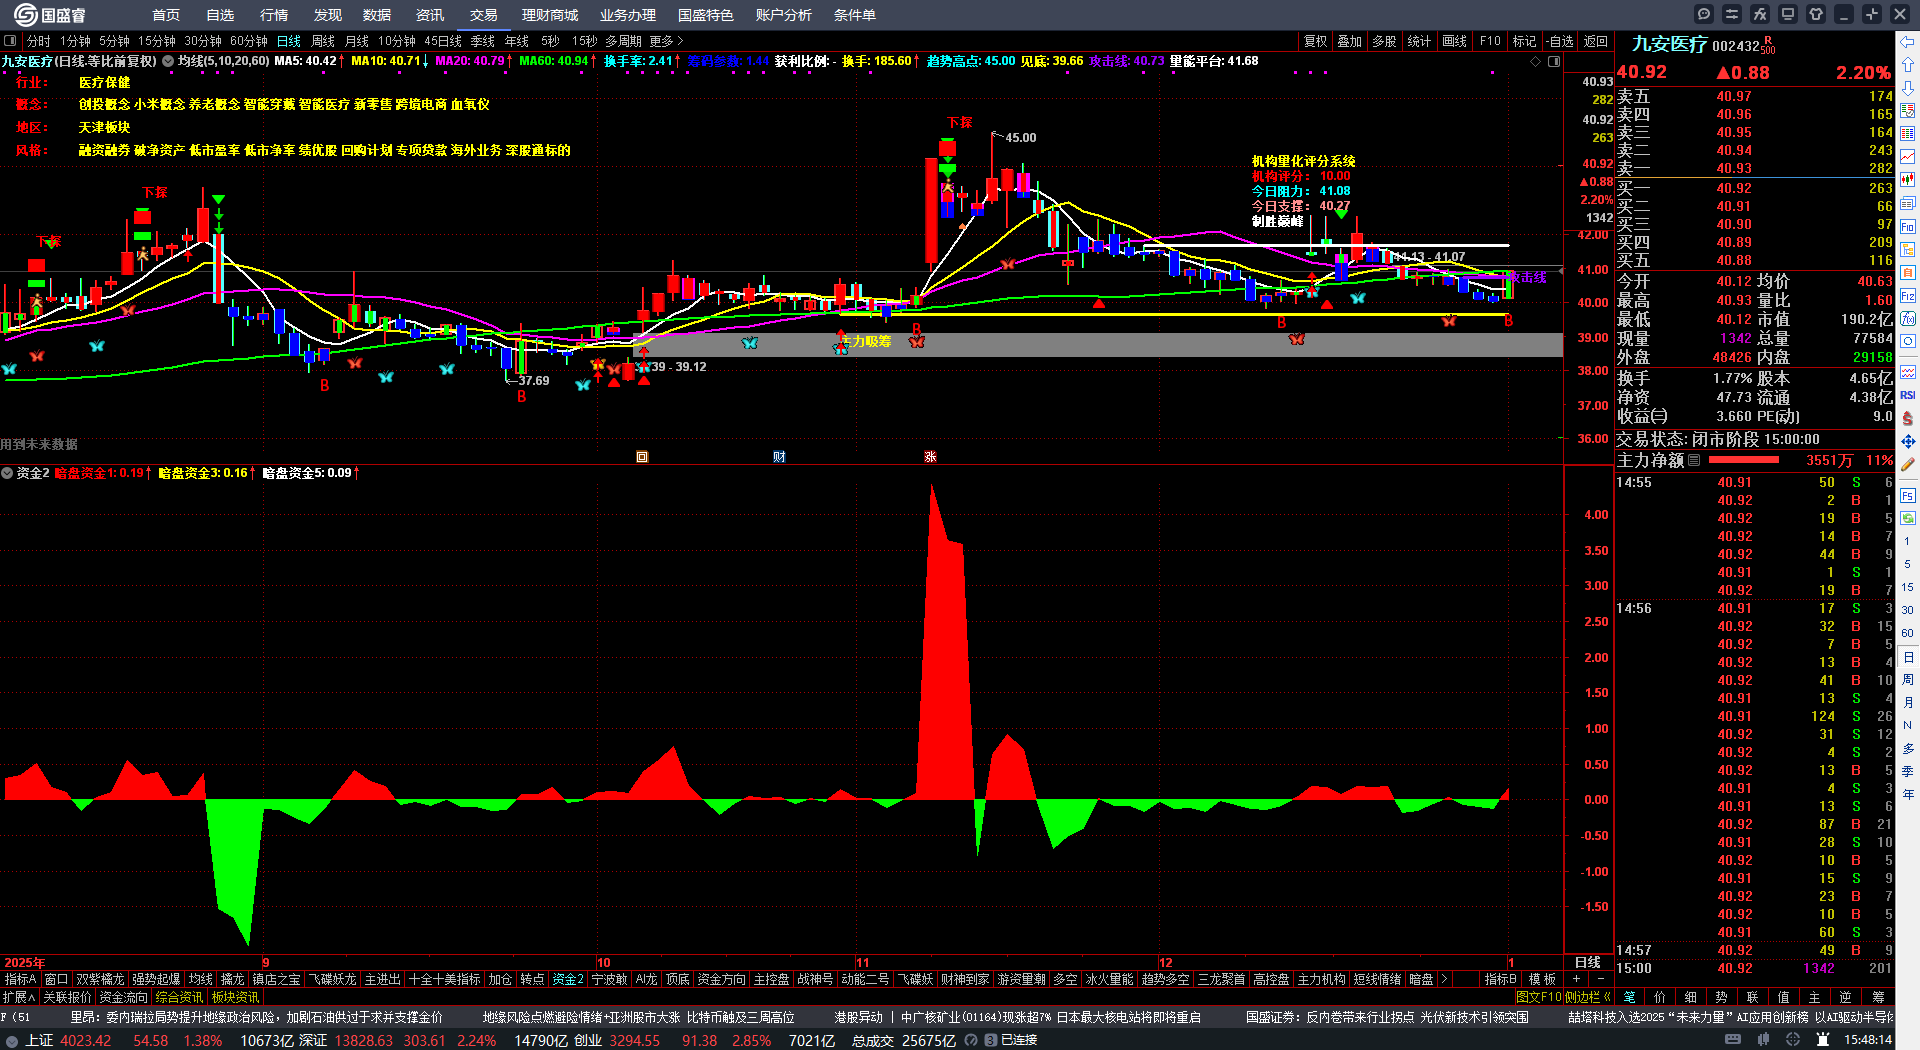Click the red dollar sign sidebar icon

point(1908,418)
